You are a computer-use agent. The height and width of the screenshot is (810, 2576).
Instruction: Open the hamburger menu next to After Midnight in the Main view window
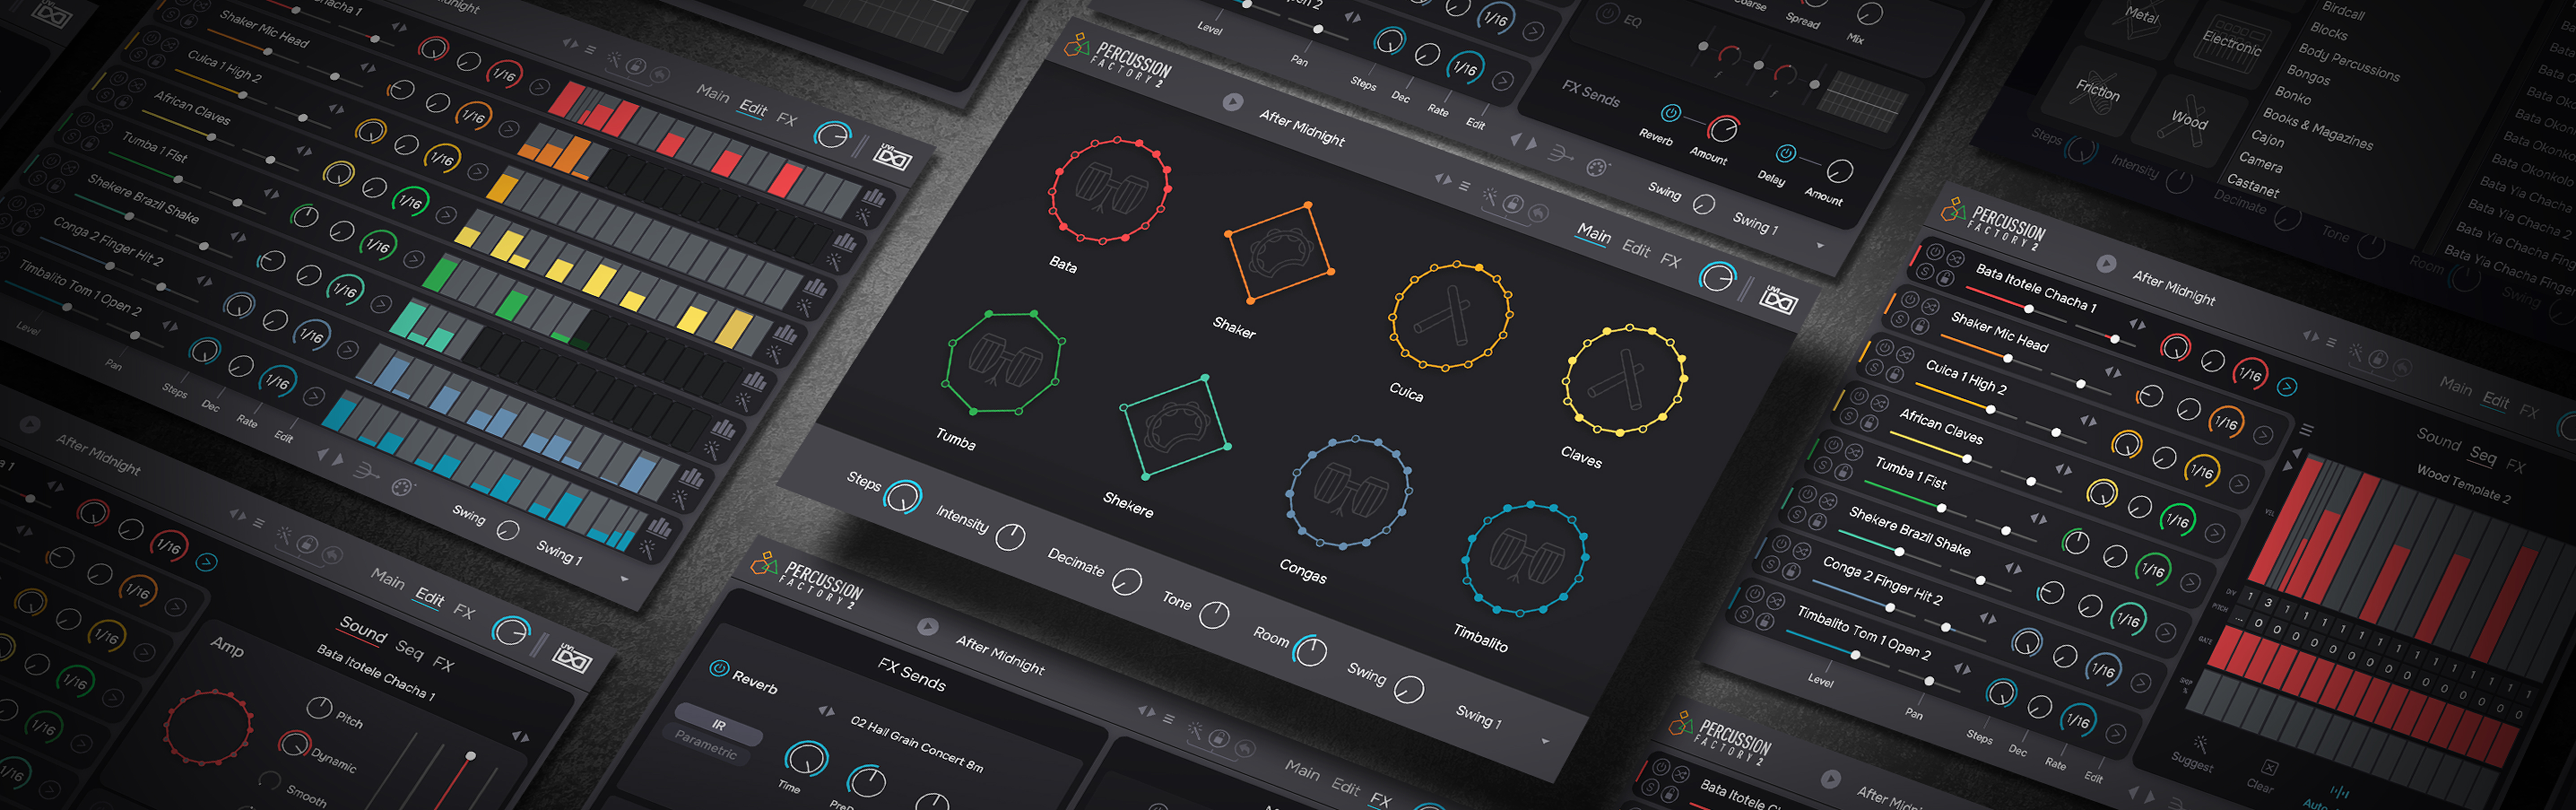pos(1464,186)
